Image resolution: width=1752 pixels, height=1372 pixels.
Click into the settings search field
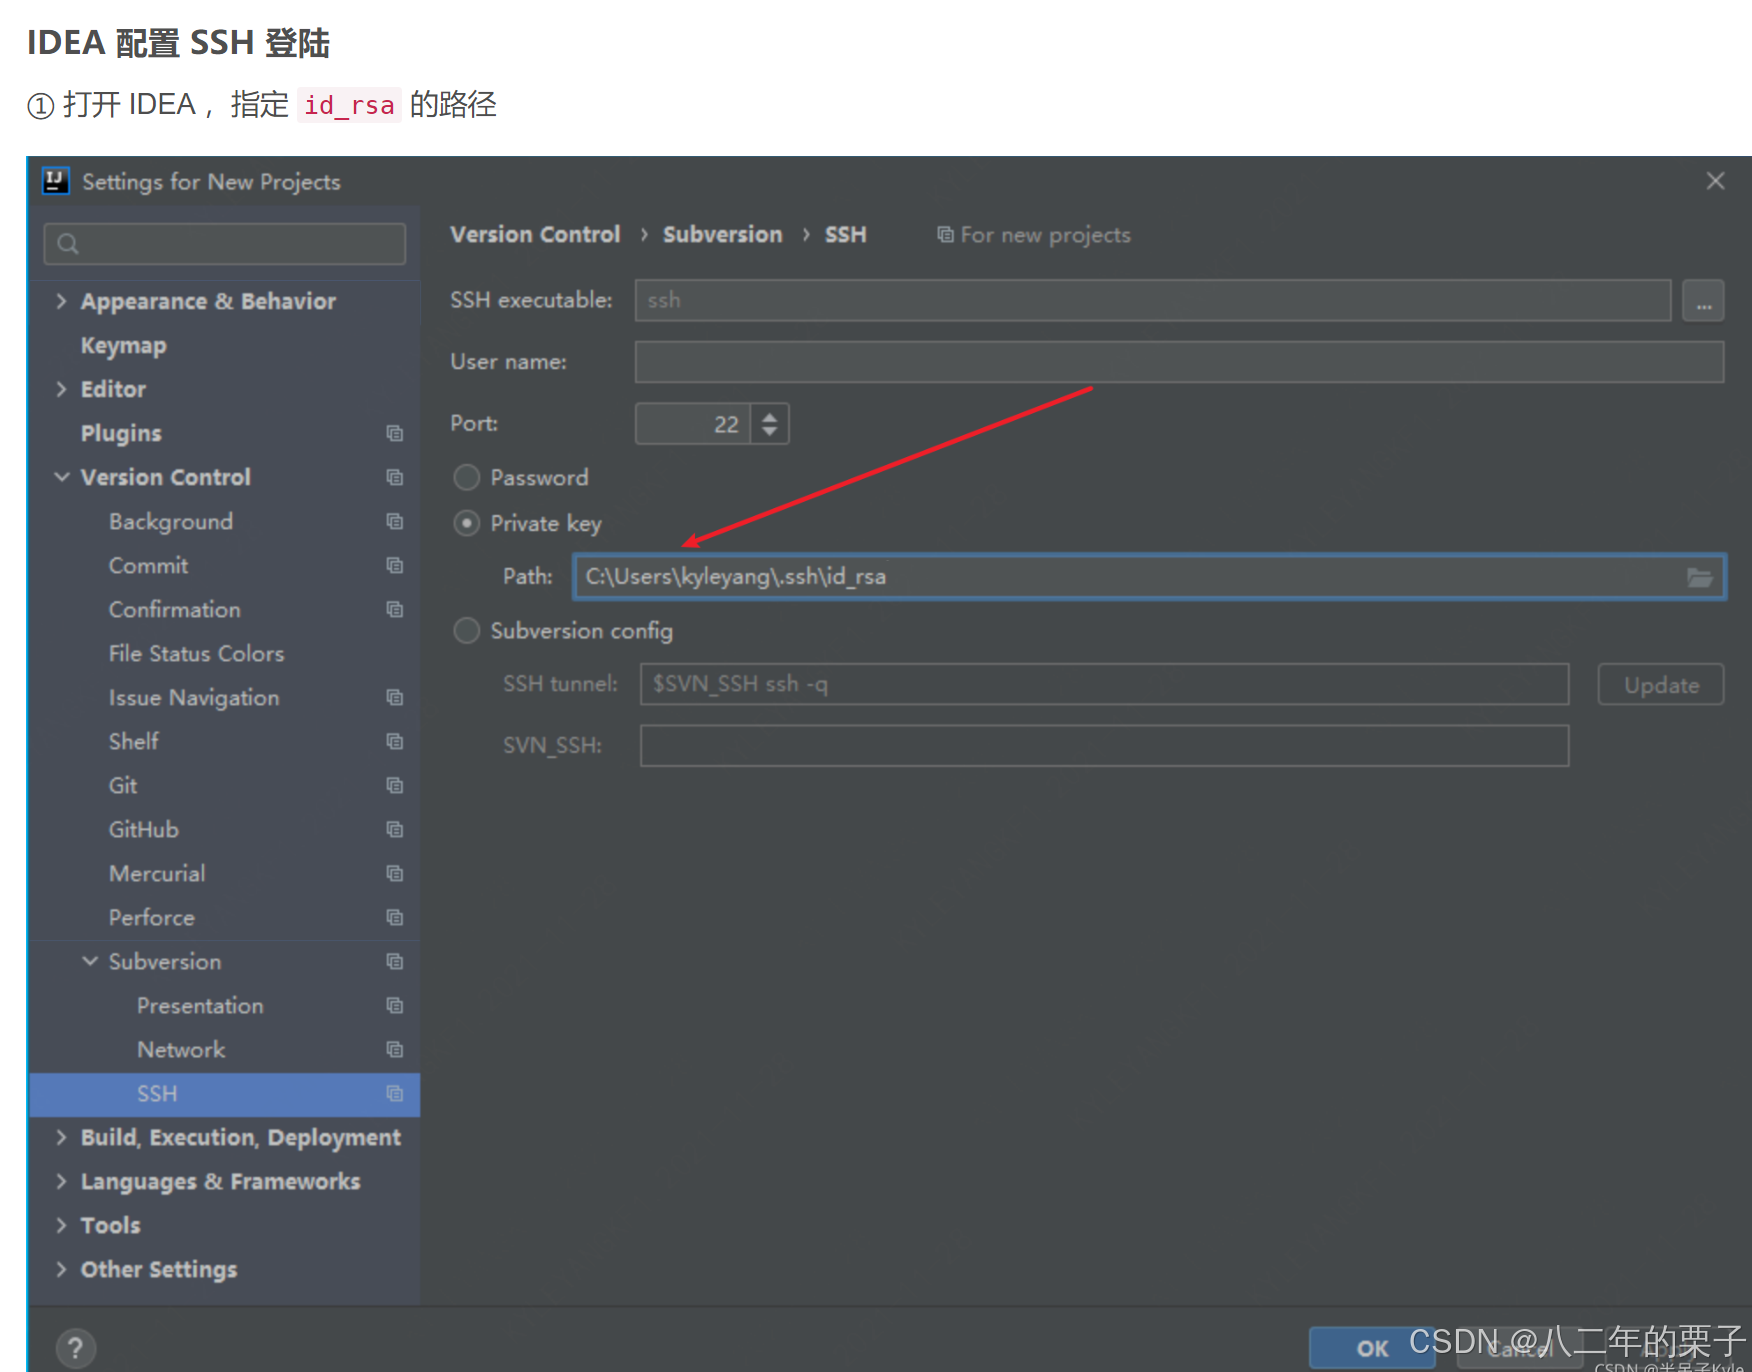pyautogui.click(x=225, y=244)
